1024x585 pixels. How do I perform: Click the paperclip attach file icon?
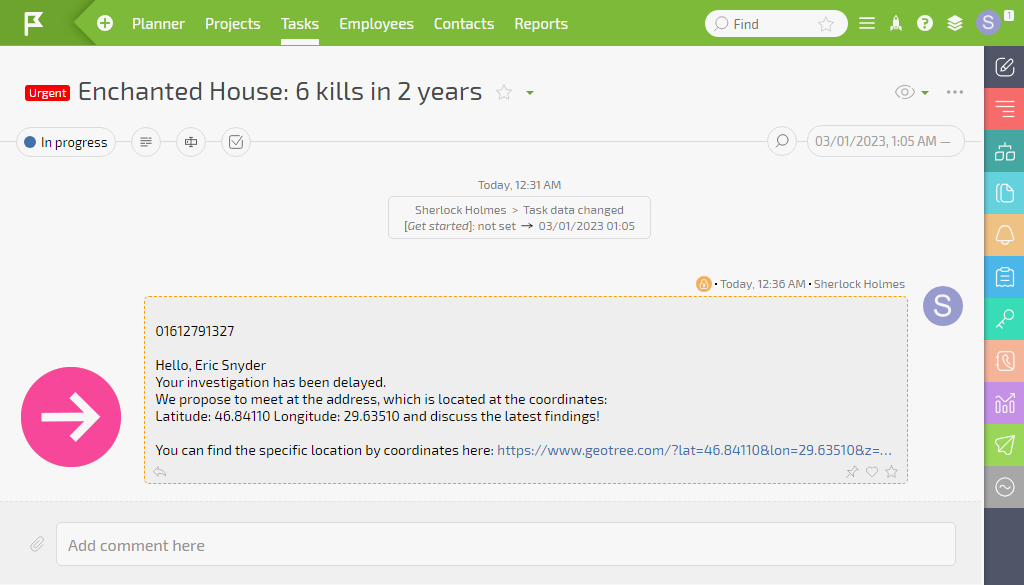tap(37, 544)
